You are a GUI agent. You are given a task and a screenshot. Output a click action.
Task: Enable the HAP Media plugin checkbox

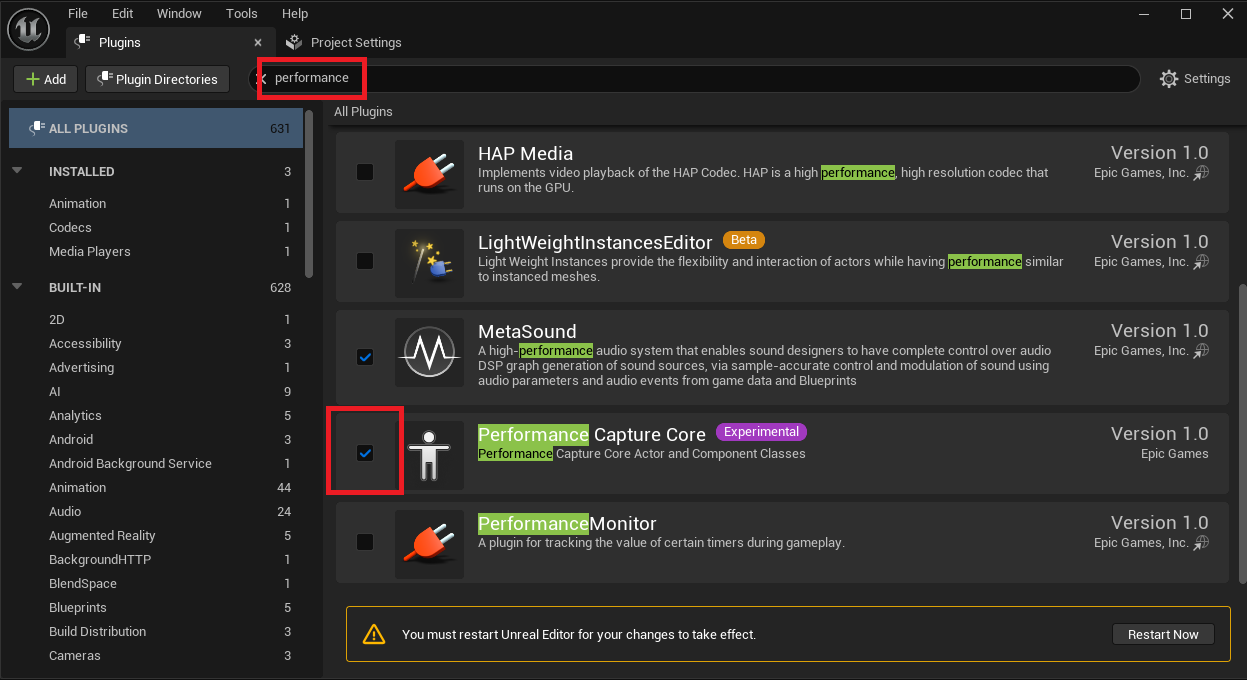[x=365, y=173]
